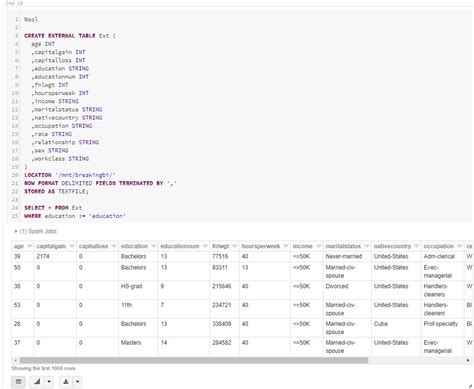Click the hoursperweek column header label
Viewport: 474px width, 389px height.
[261, 246]
